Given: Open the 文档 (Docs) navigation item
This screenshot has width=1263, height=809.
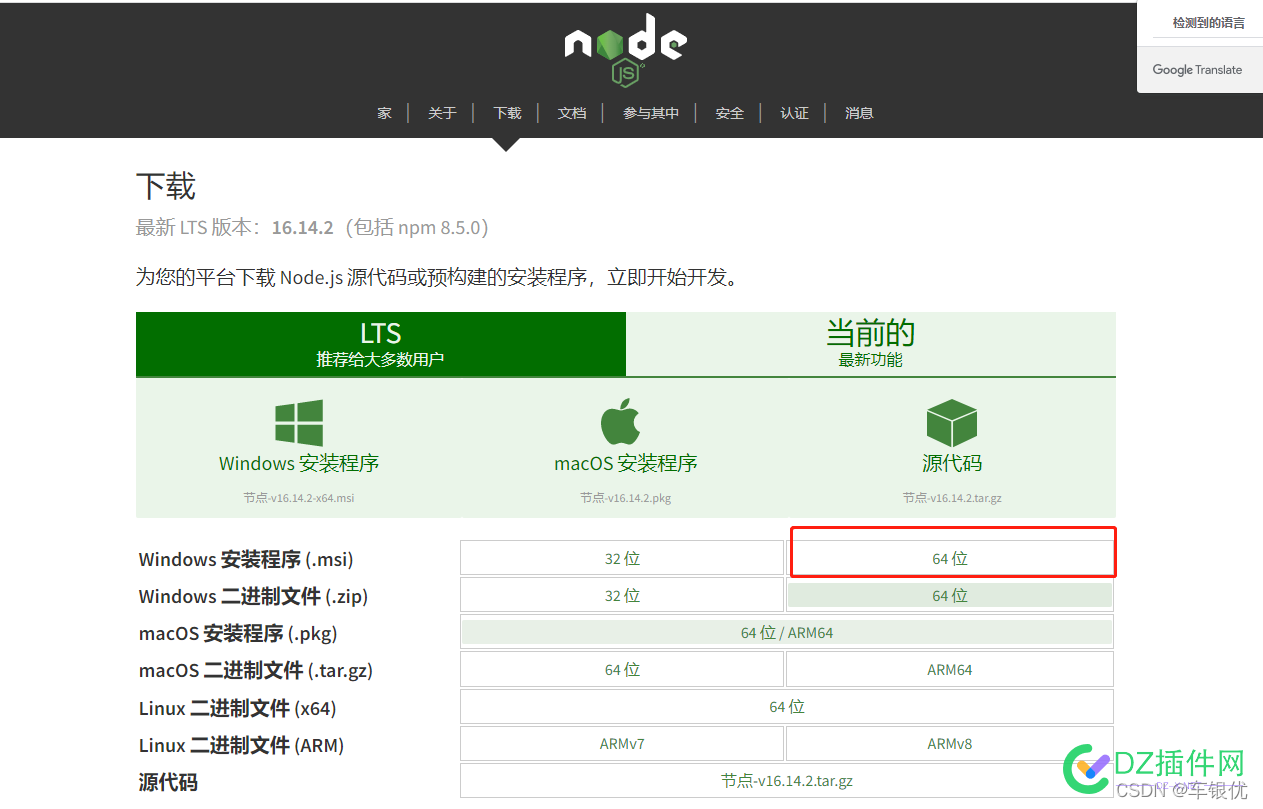Looking at the screenshot, I should pos(572,113).
